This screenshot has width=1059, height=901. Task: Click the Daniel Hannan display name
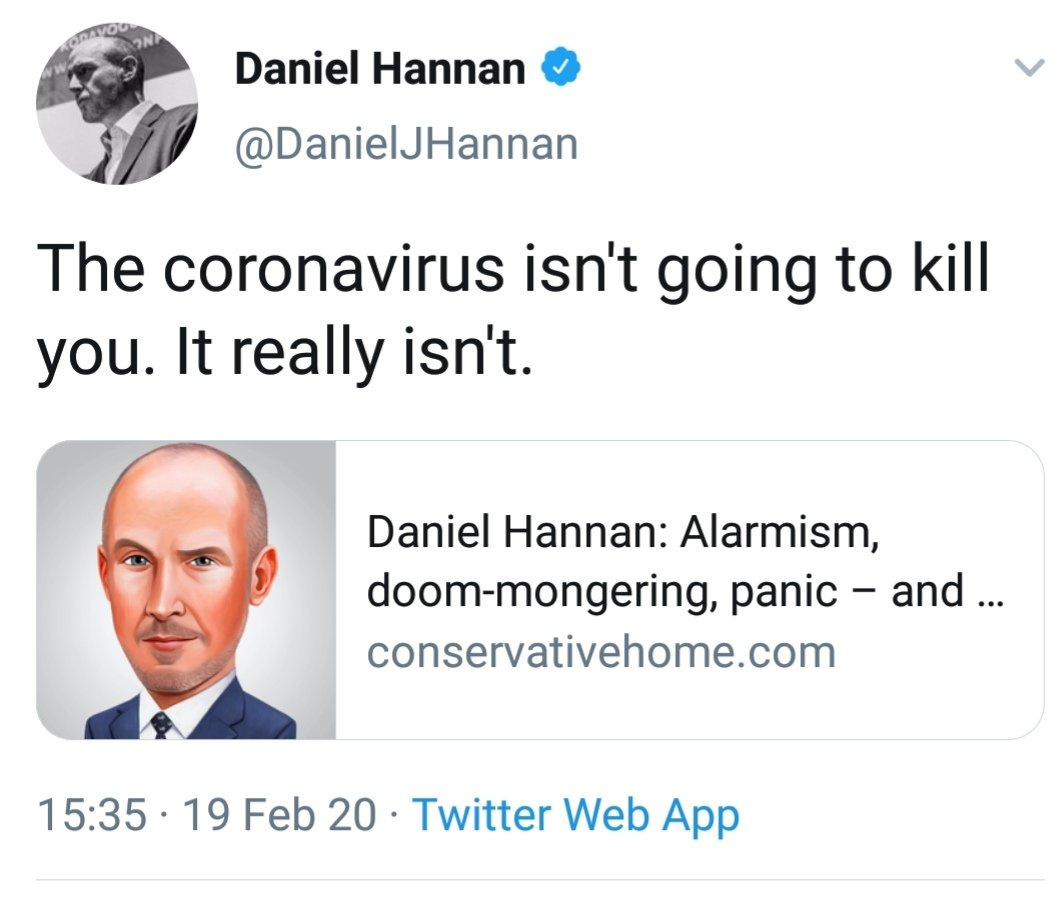(x=380, y=69)
